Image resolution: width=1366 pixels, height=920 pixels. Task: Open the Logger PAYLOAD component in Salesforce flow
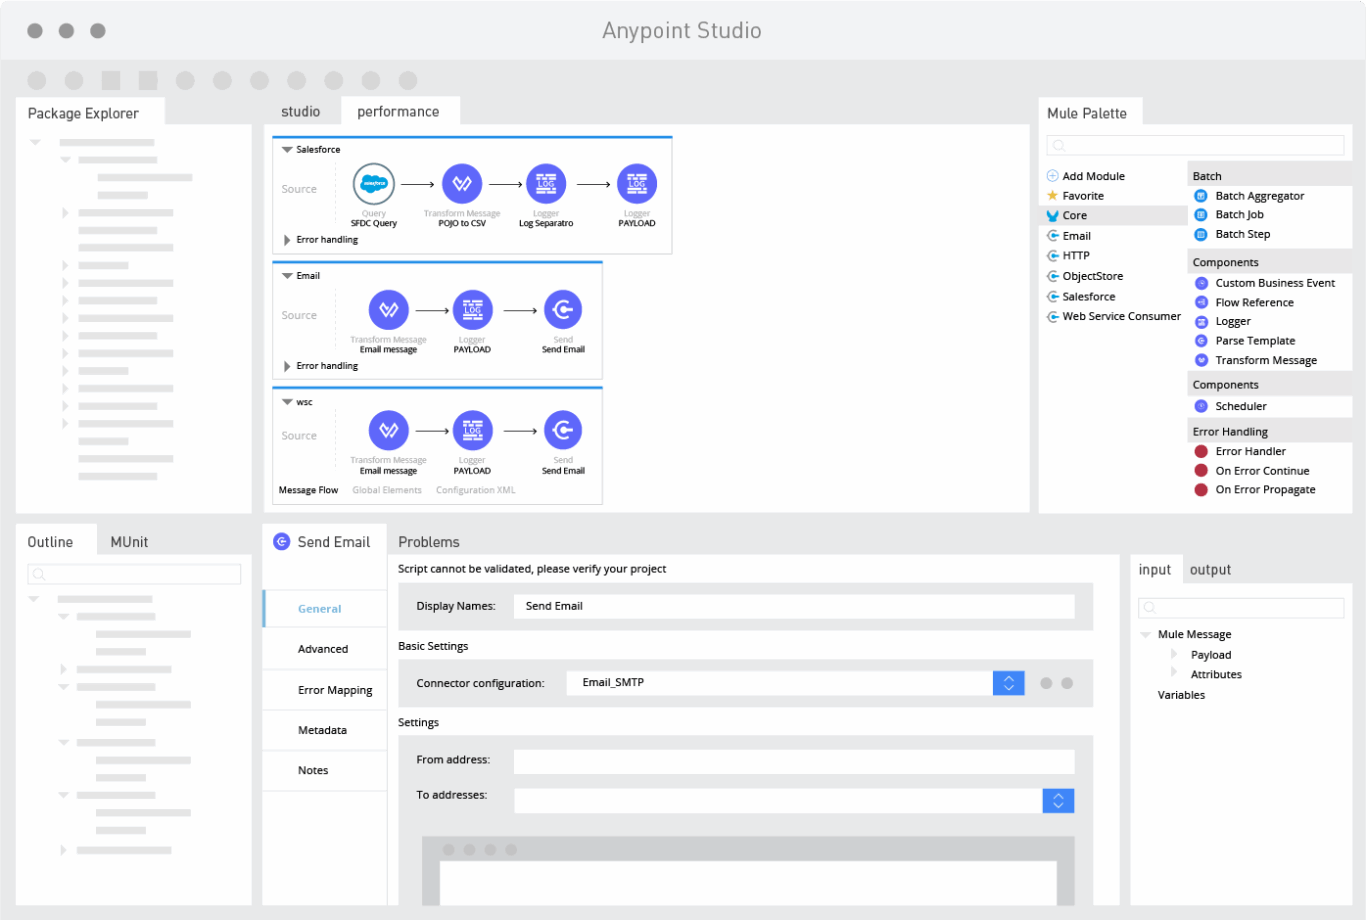point(636,184)
